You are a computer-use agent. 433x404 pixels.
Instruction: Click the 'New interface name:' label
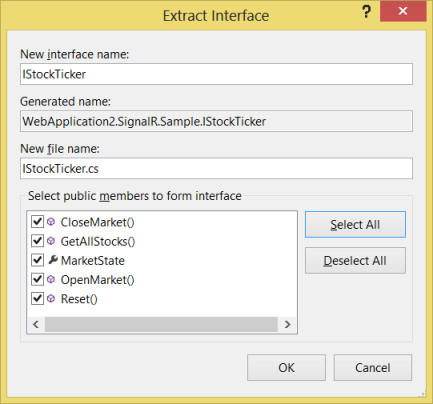75,54
